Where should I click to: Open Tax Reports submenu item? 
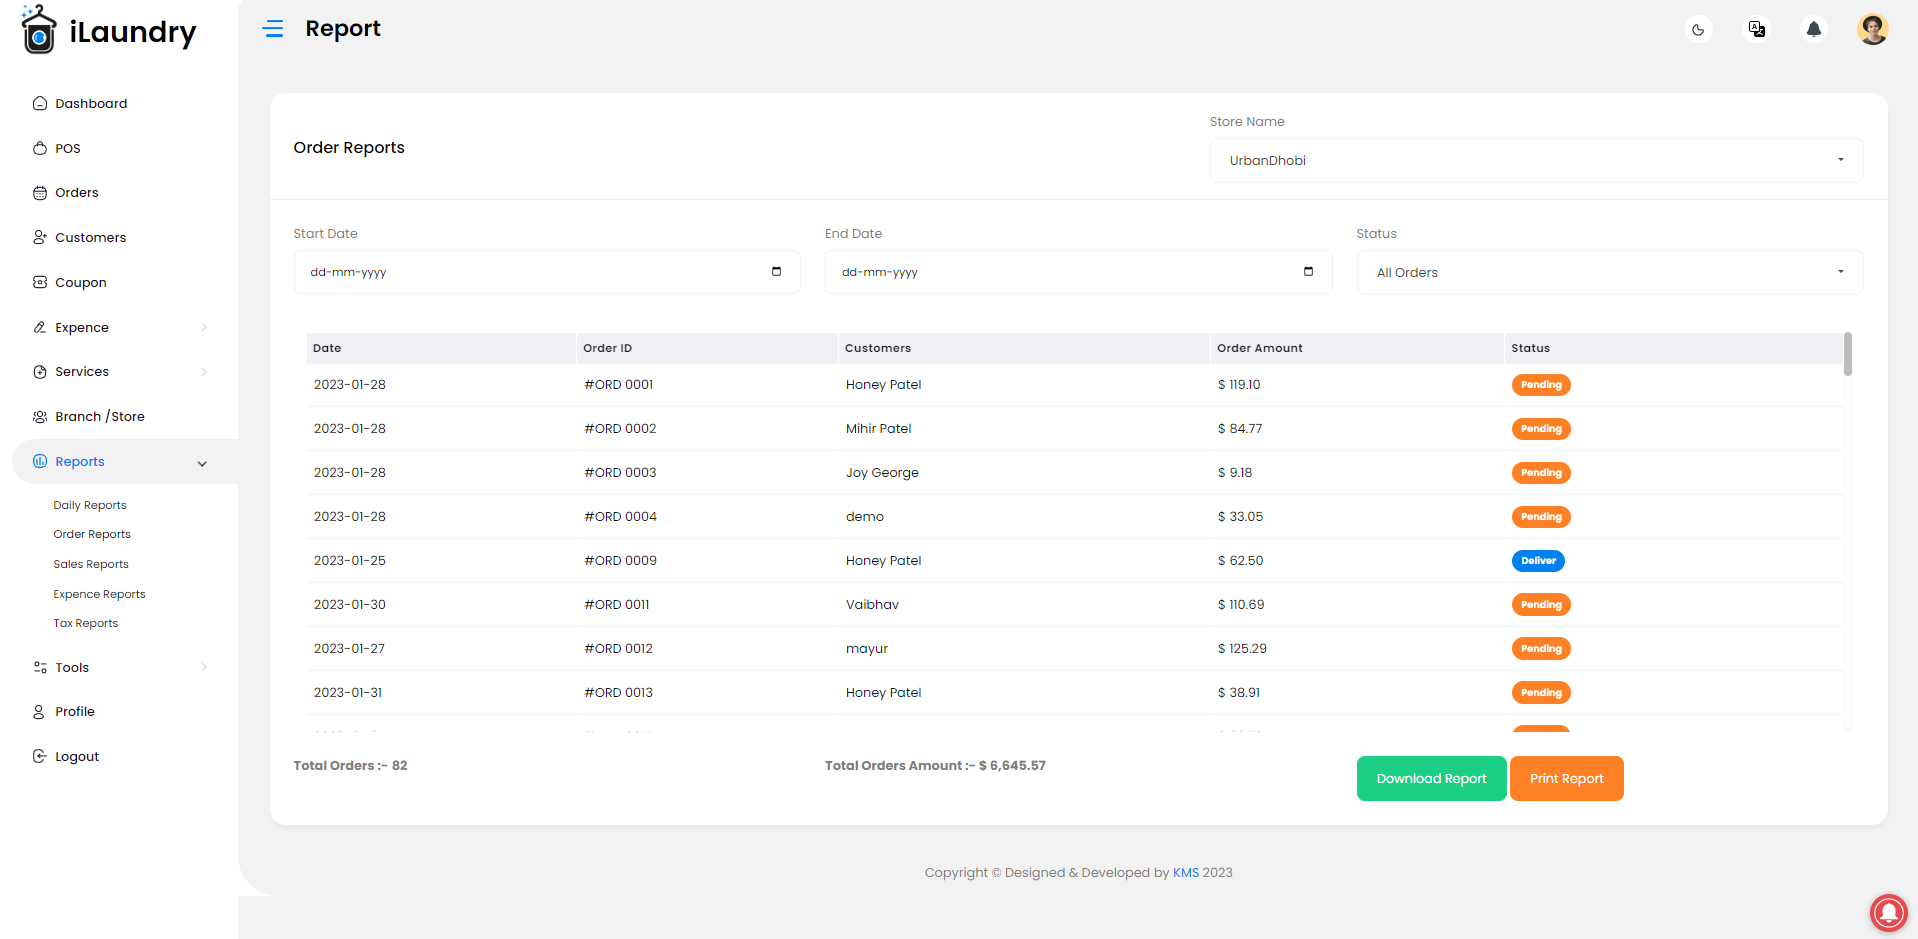pos(86,623)
